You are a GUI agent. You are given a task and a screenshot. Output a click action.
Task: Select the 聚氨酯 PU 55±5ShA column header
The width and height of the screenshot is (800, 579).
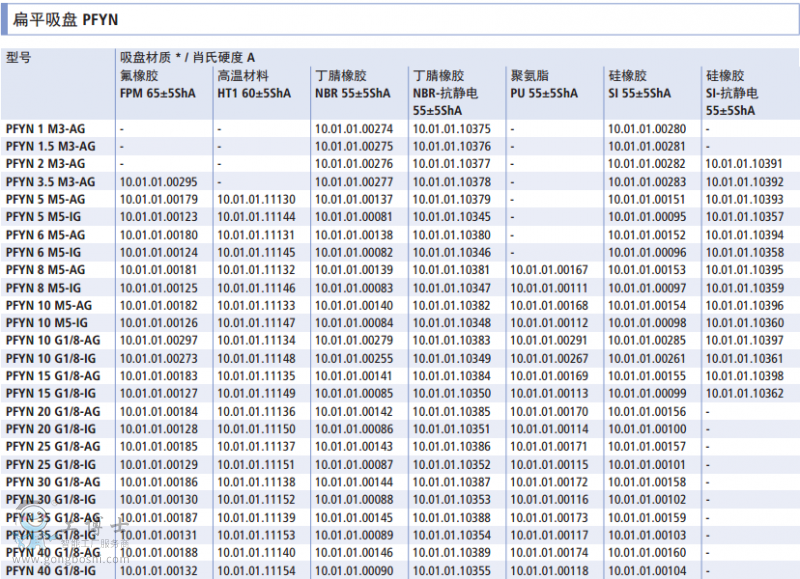[544, 85]
